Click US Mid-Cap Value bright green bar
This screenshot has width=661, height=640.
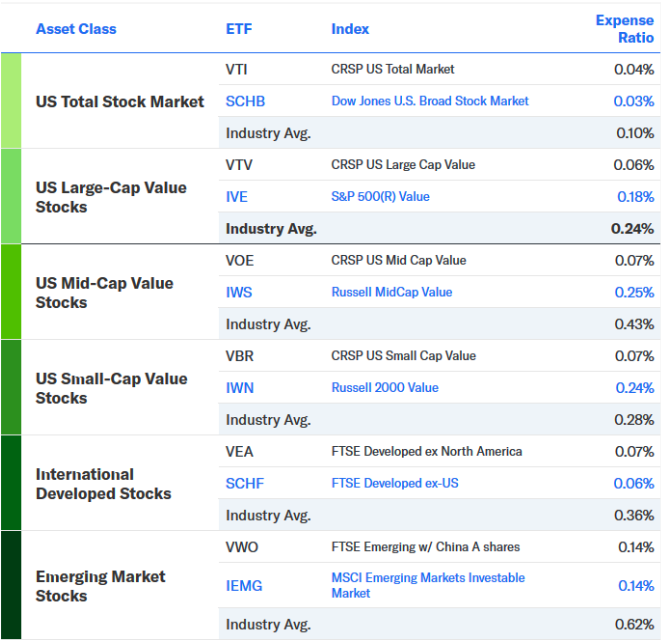(x=11, y=292)
